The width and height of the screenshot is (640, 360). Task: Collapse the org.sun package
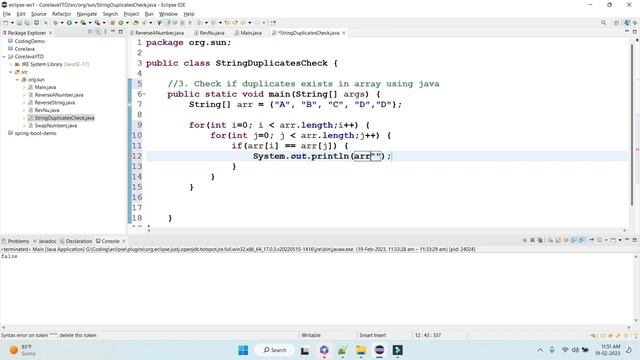(x=18, y=80)
